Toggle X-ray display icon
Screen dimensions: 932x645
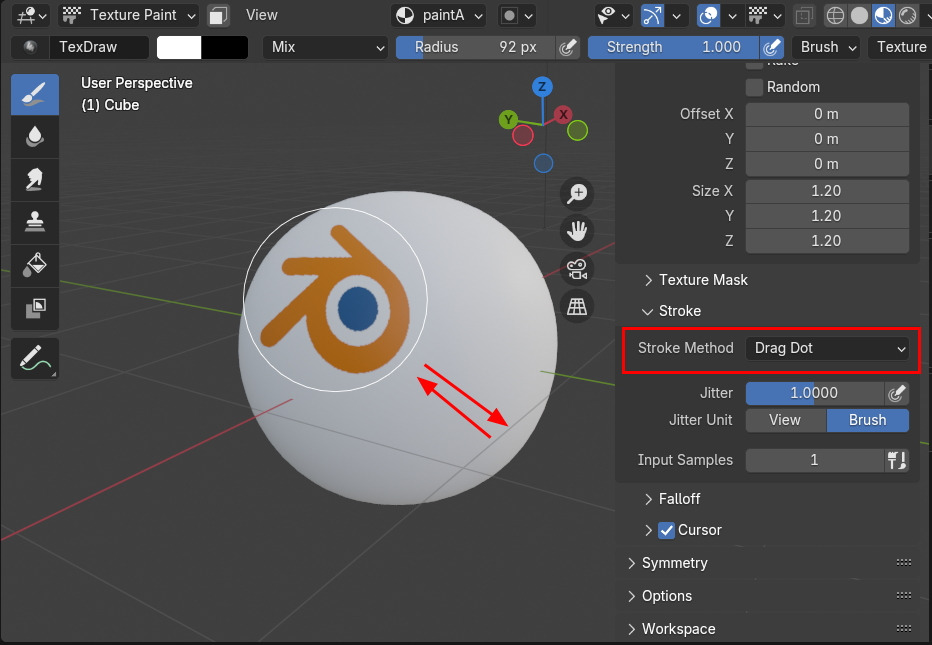tap(804, 15)
